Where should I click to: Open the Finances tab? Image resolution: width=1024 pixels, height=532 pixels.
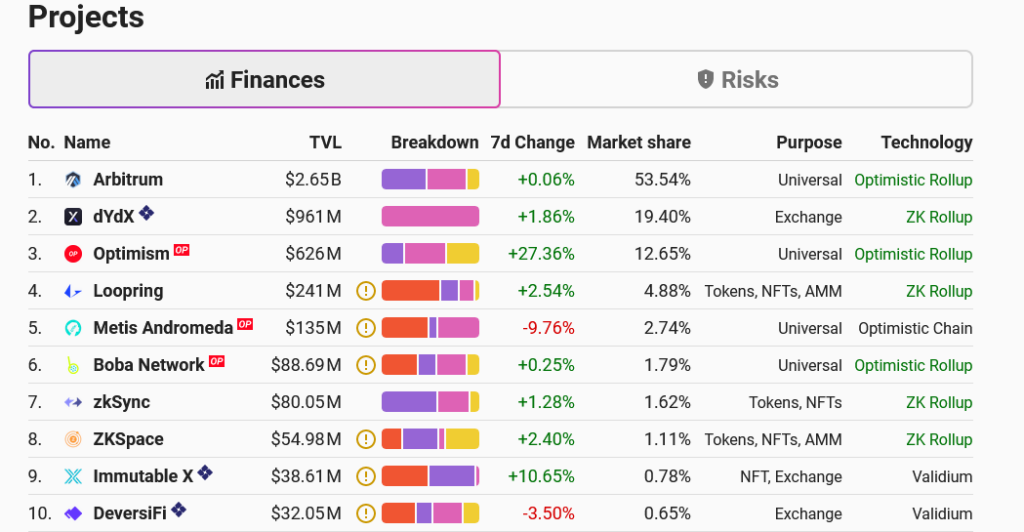(x=264, y=79)
